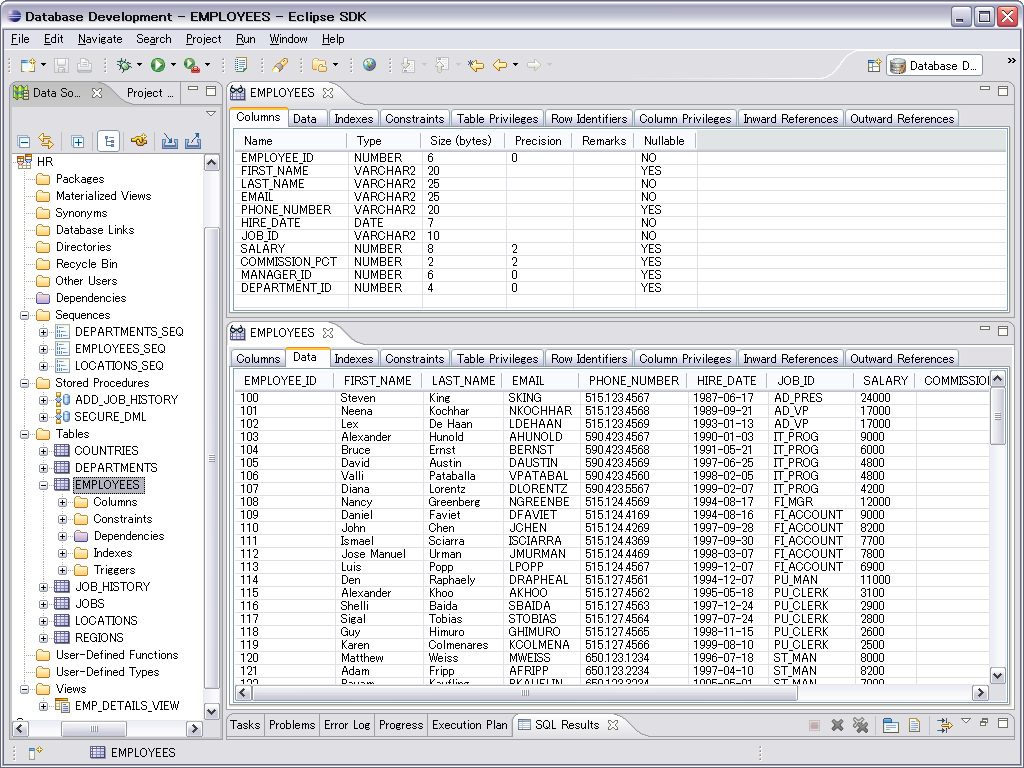Click the New Connection Profile icon
This screenshot has height=768, width=1024.
click(x=138, y=140)
